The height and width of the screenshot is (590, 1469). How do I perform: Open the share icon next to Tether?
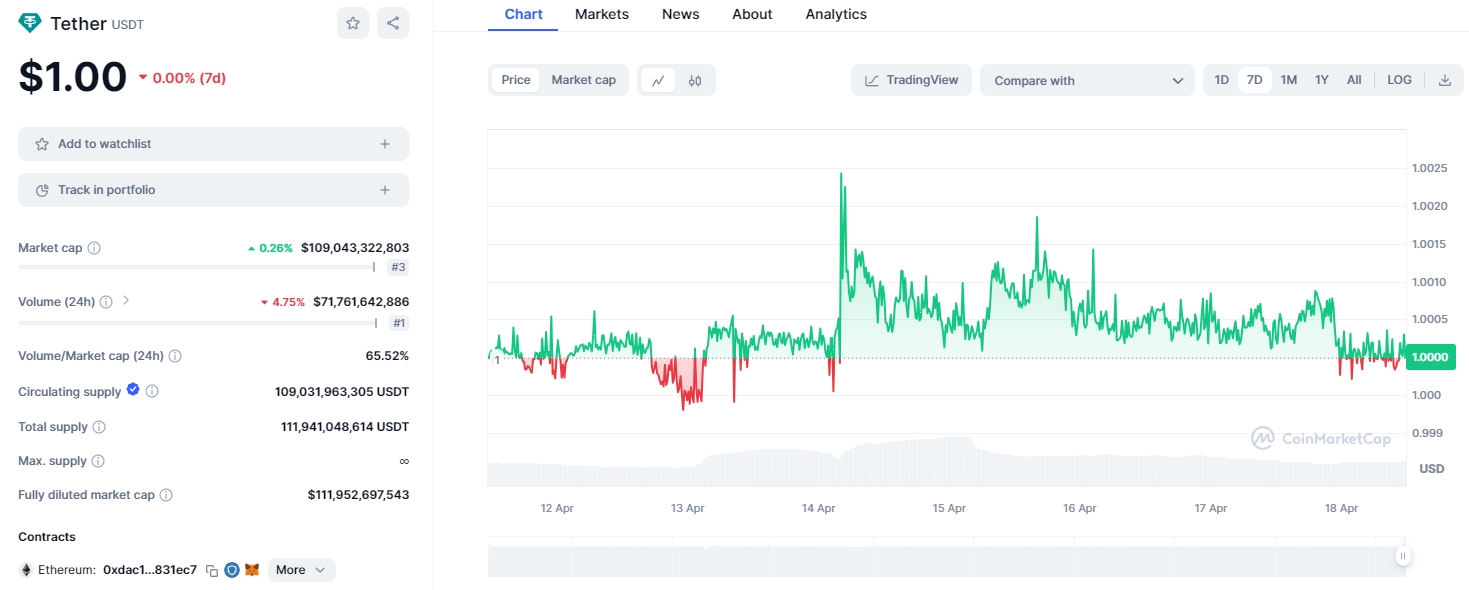[393, 23]
